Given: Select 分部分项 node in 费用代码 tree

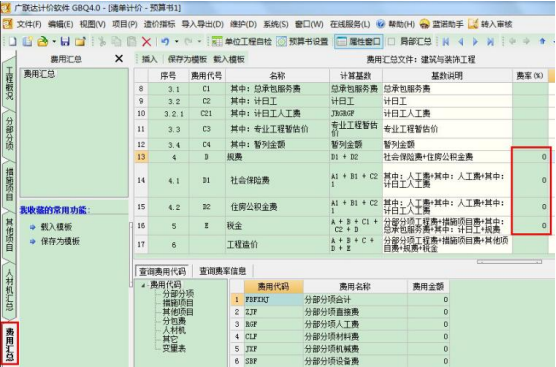Looking at the screenshot, I should coord(178,294).
